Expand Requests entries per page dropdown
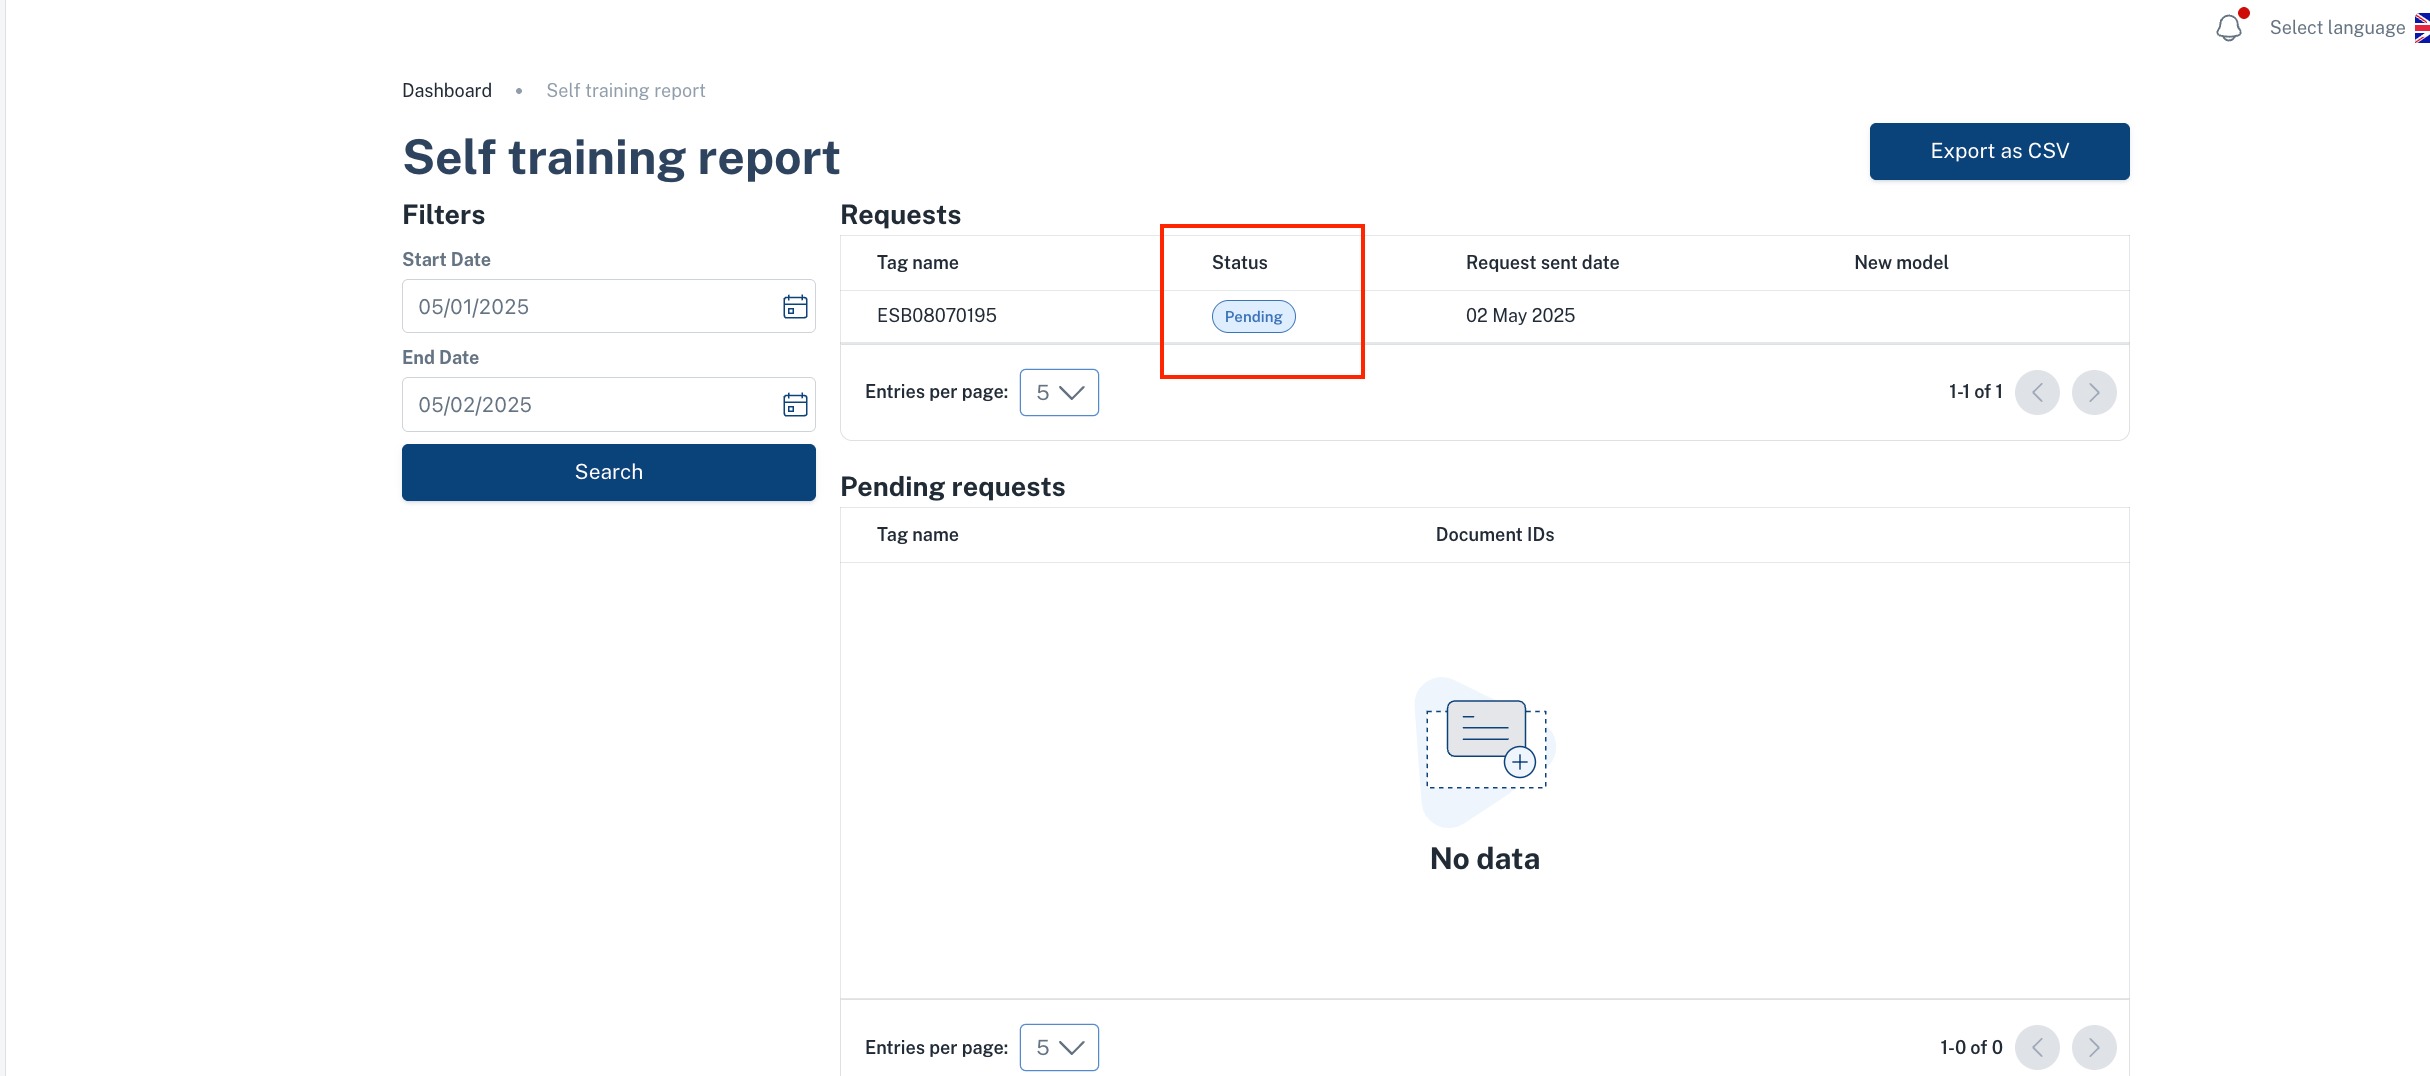2430x1076 pixels. [1059, 392]
